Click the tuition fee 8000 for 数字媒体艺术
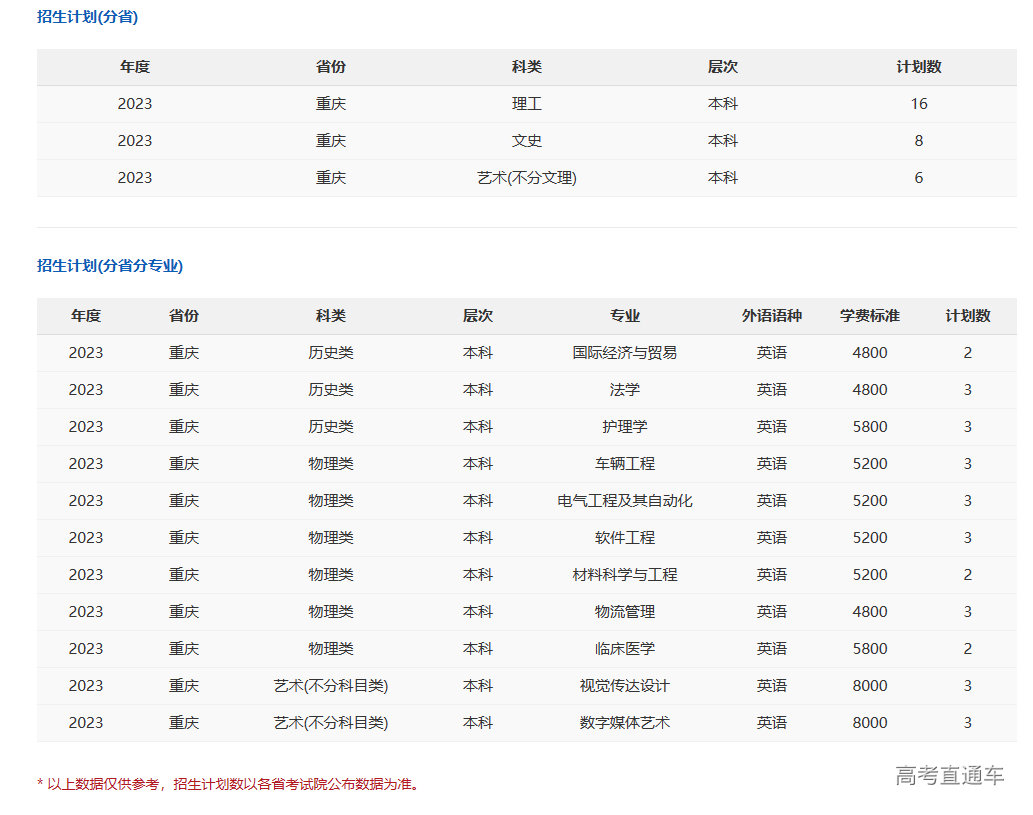 click(870, 722)
